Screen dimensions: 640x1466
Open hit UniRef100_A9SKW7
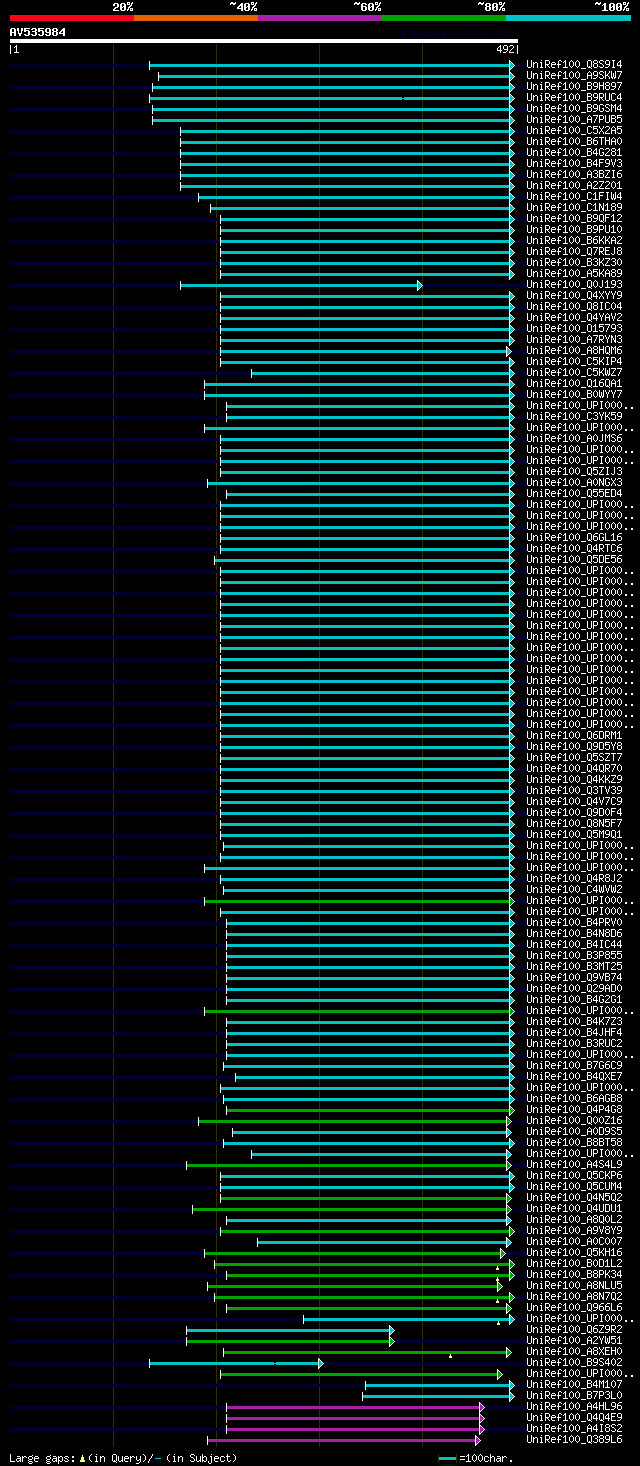(574, 75)
